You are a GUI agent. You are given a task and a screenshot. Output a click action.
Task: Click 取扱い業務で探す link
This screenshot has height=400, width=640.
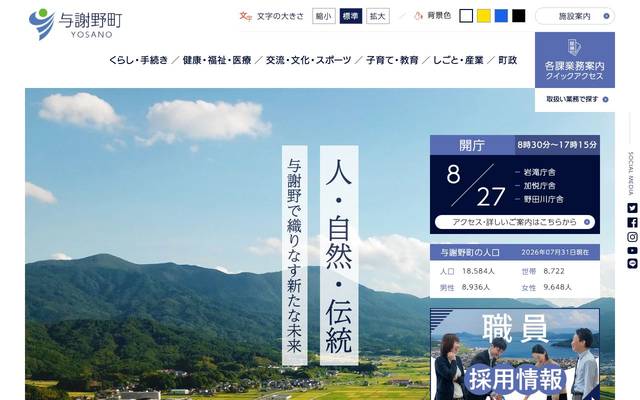[x=577, y=99]
